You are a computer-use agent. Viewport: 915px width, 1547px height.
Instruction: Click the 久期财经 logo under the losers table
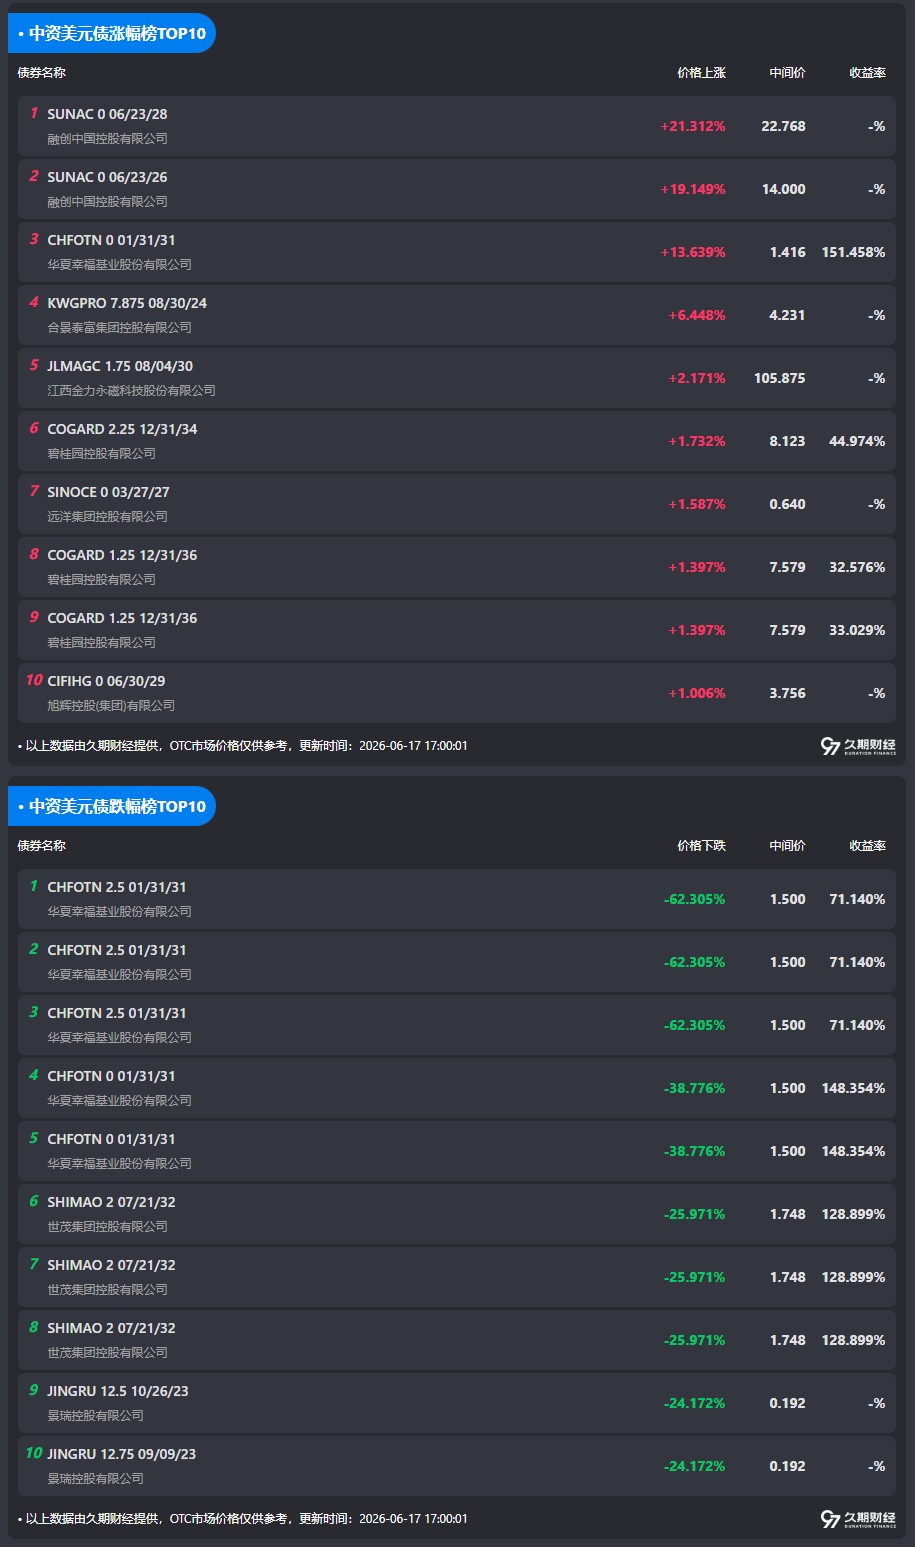click(x=858, y=1519)
